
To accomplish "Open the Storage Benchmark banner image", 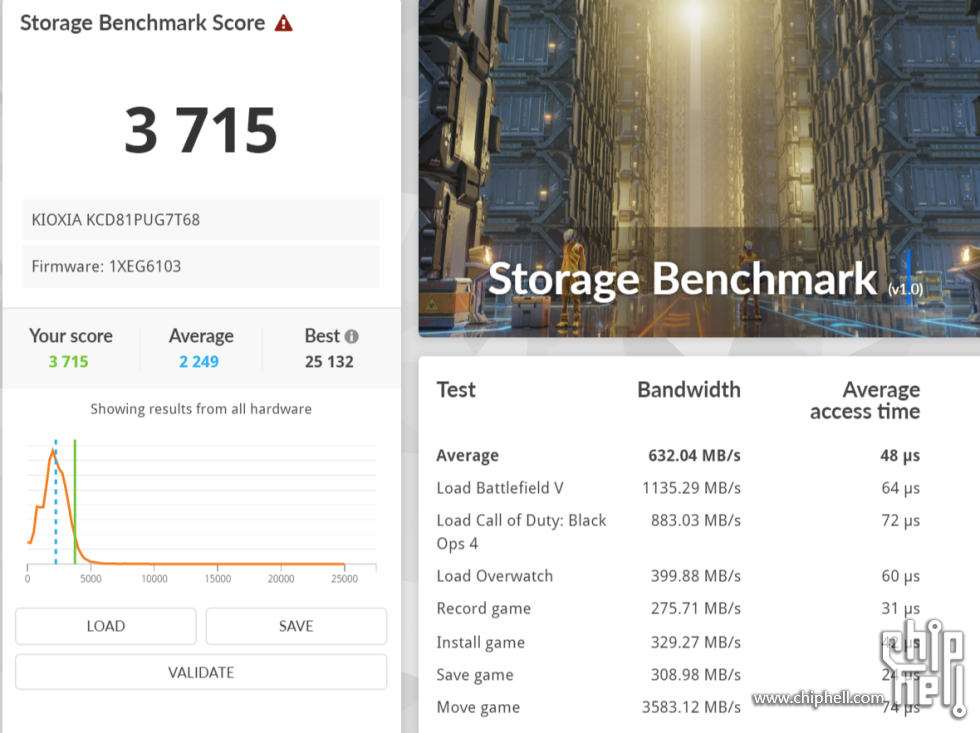I will (x=699, y=169).
